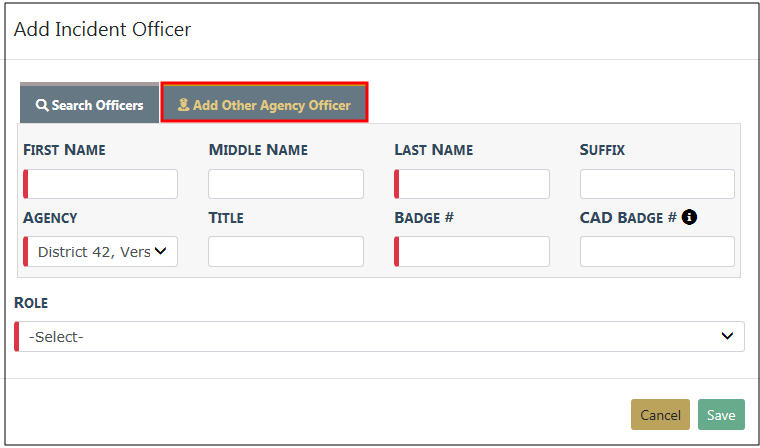Image resolution: width=760 pixels, height=448 pixels.
Task: Focus the Title text field
Action: point(286,252)
